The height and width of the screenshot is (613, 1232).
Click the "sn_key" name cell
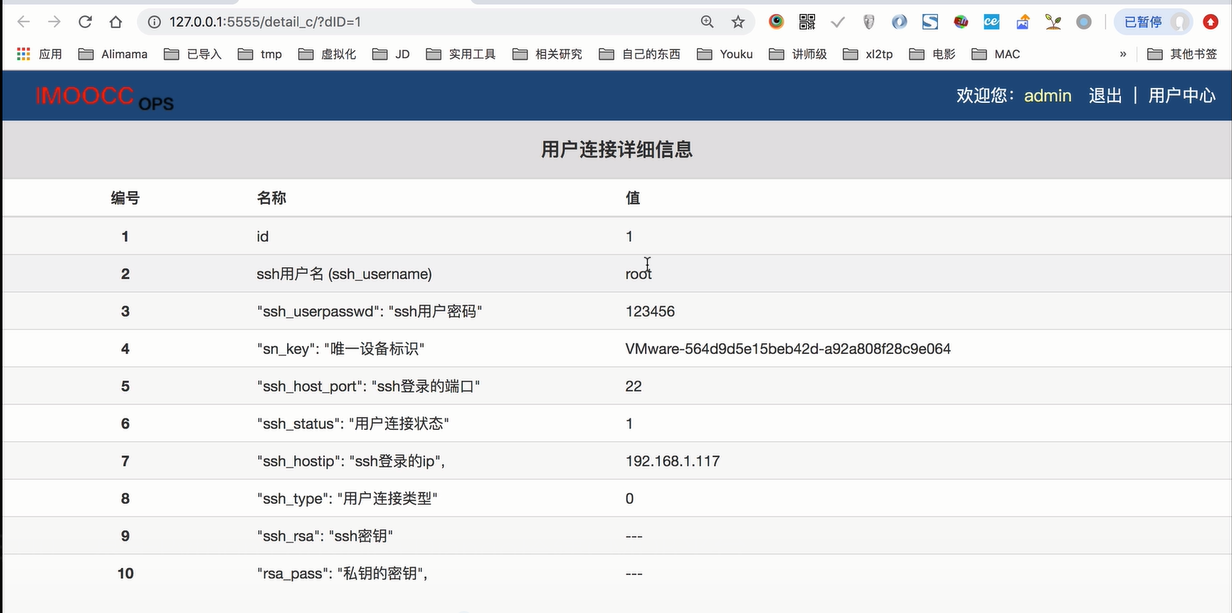[x=341, y=349]
